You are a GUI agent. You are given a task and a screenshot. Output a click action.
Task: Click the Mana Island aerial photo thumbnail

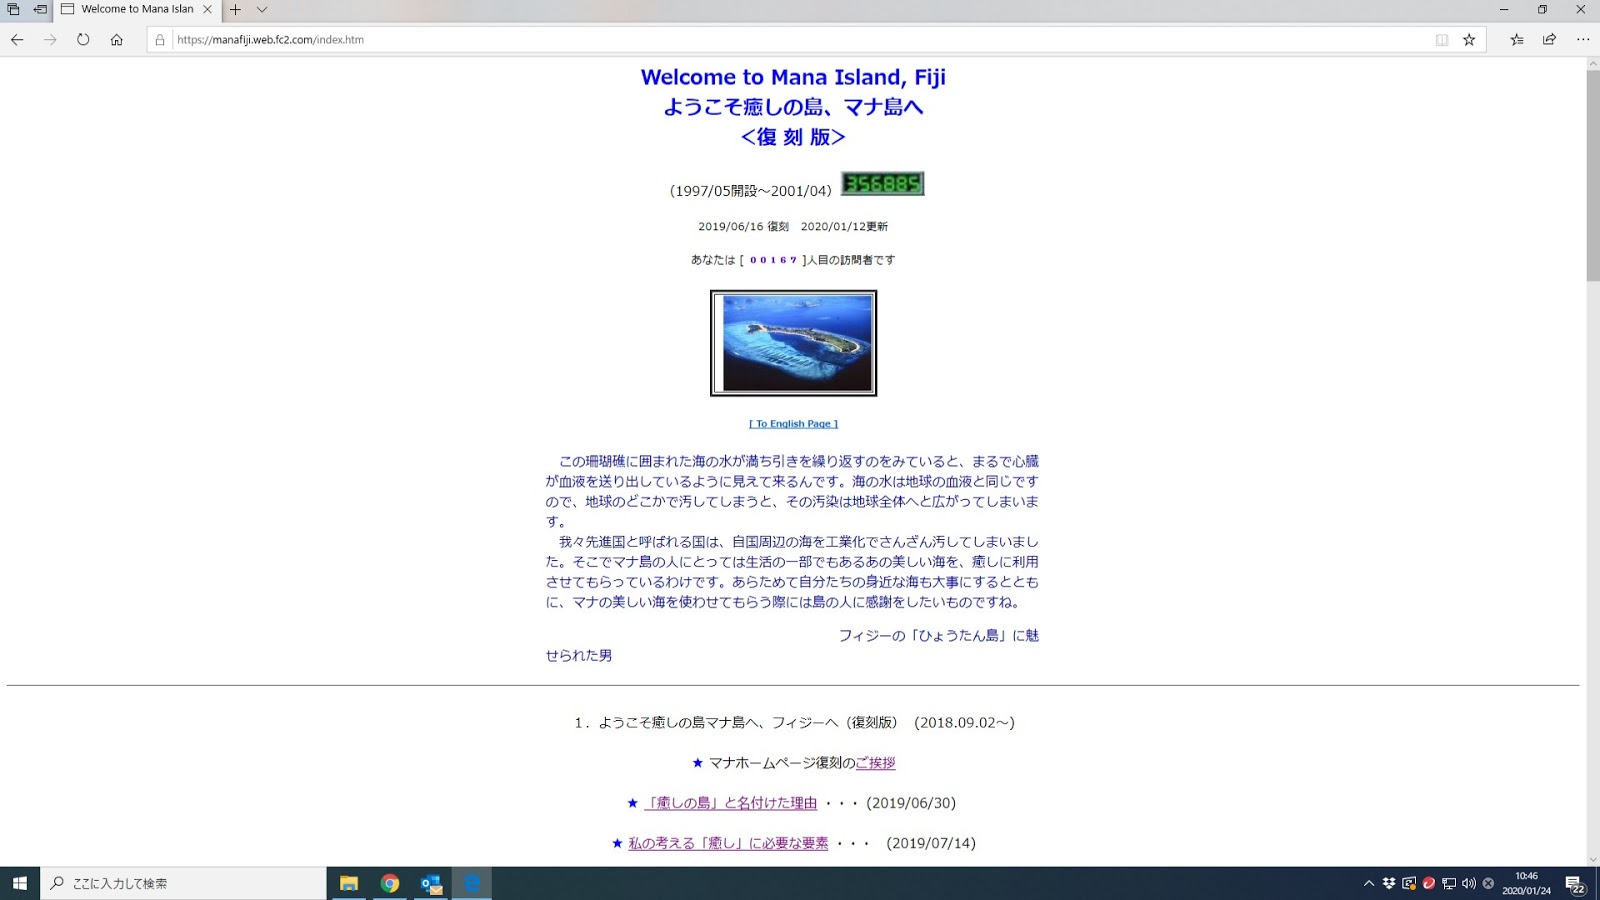(x=794, y=343)
